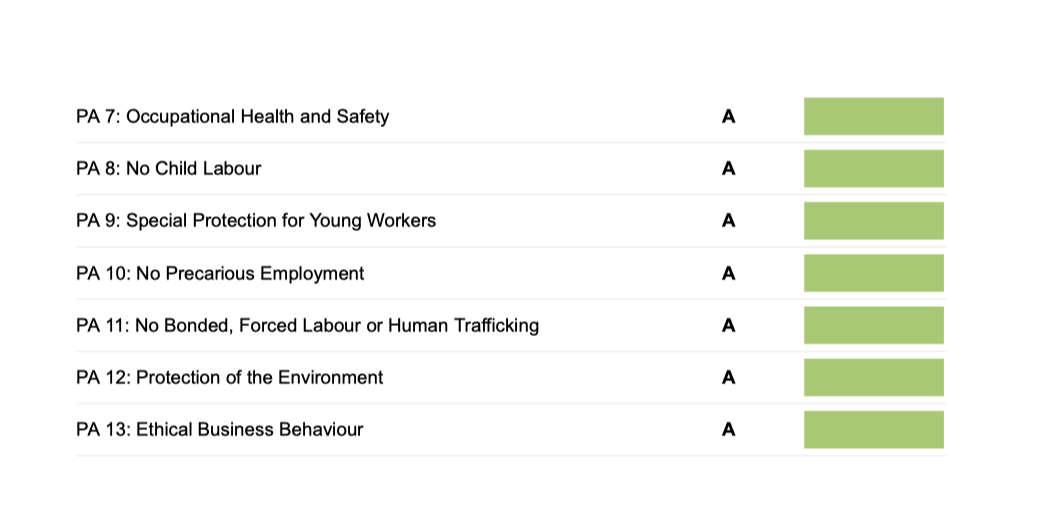The width and height of the screenshot is (1040, 530).
Task: Click the A grade for PA 13
Action: pyautogui.click(x=728, y=430)
